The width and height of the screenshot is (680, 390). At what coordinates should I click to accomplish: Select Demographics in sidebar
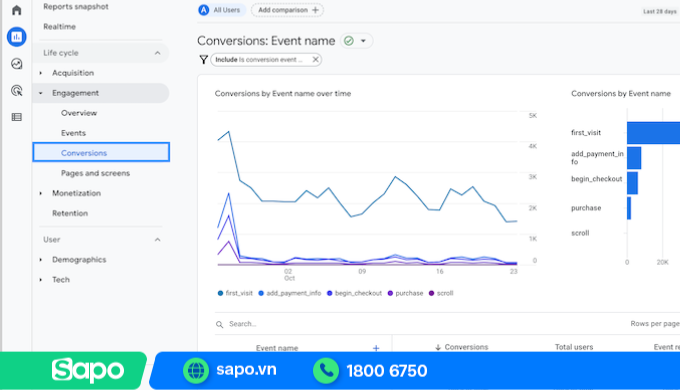pos(79,259)
